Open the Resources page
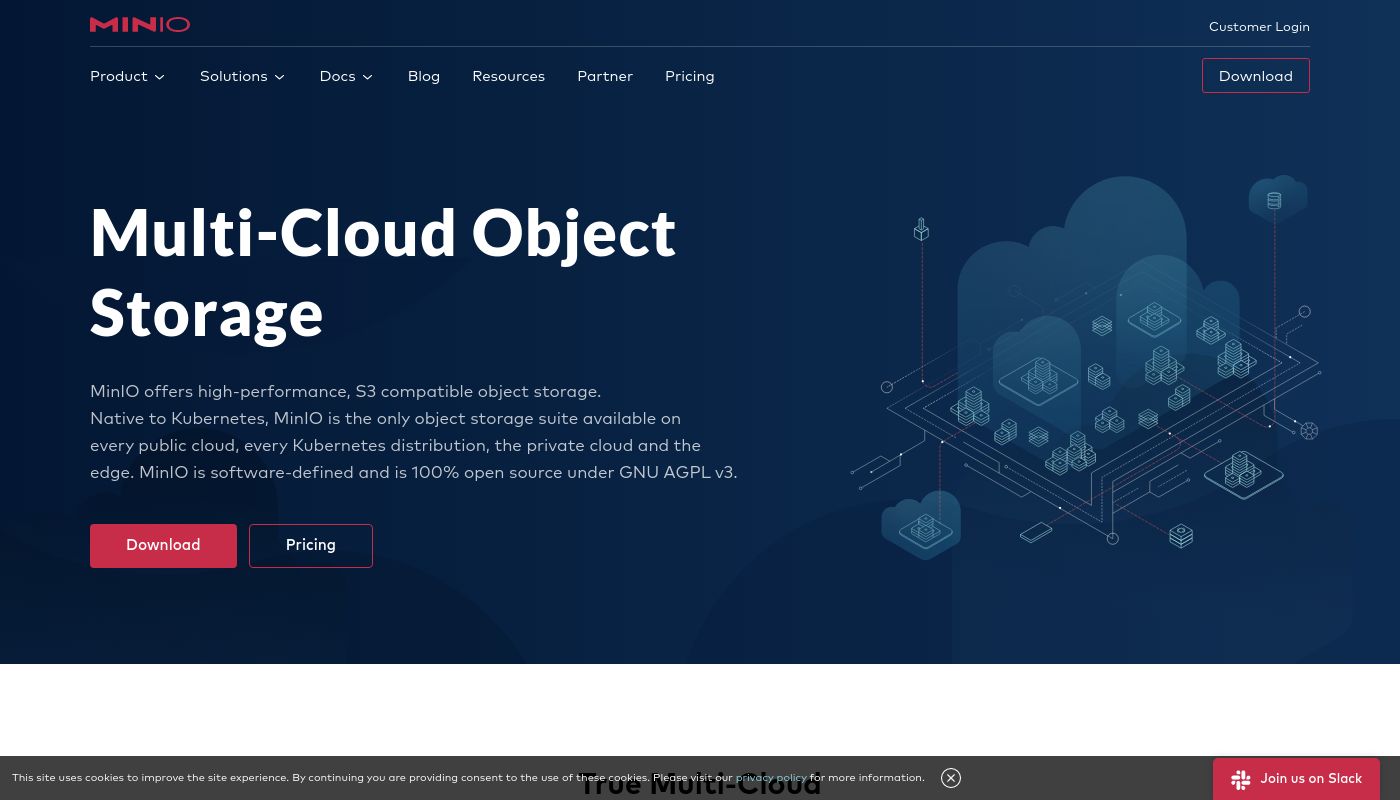 click(509, 76)
